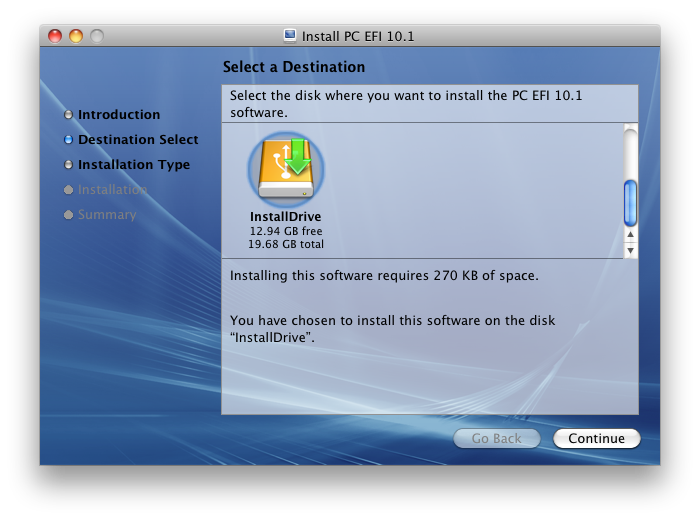This screenshot has width=700, height=520.
Task: Click the dimmed bullet beside Installation
Action: point(68,190)
